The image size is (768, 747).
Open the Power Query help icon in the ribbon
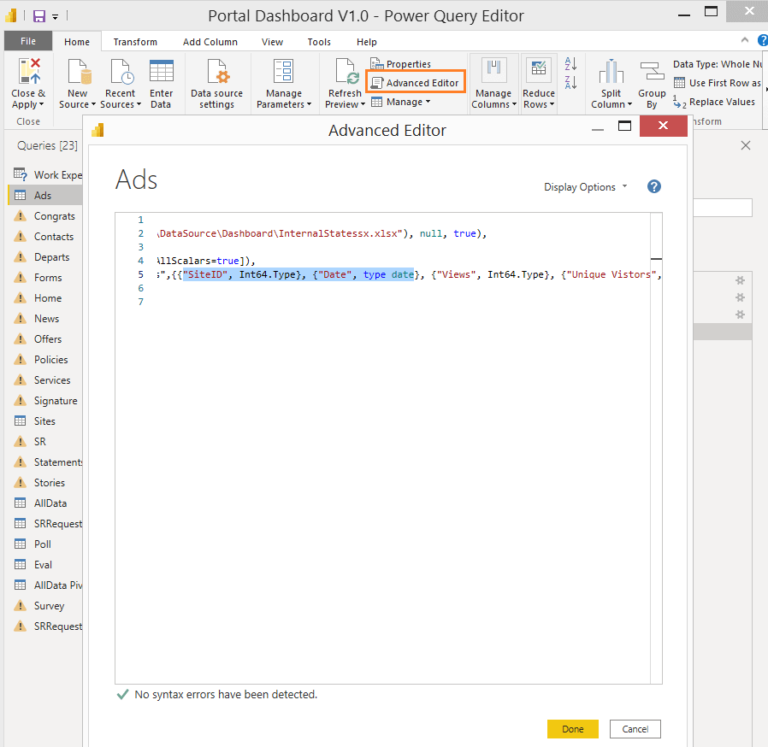tap(763, 41)
